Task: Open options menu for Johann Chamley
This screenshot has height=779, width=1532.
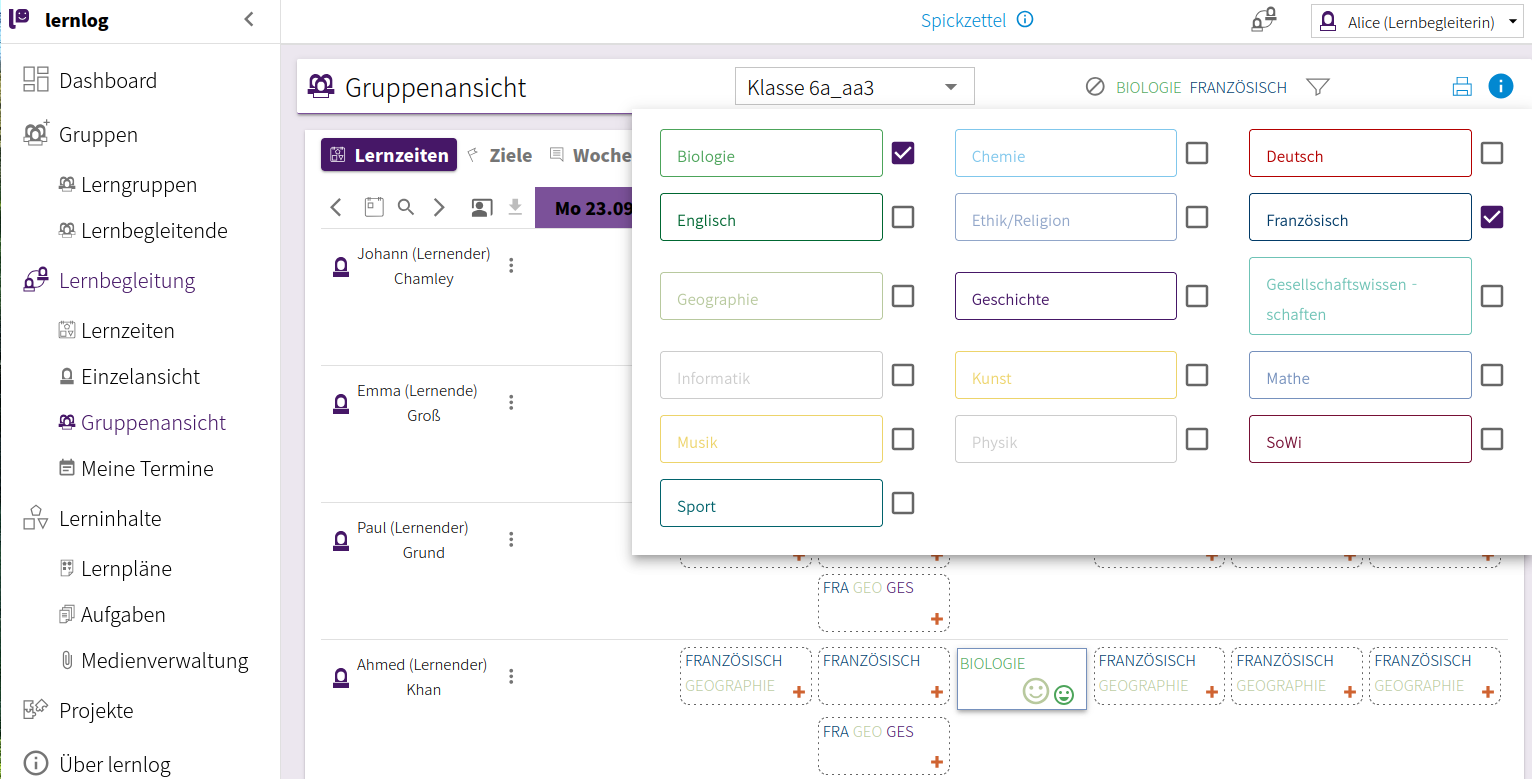Action: pos(511,265)
